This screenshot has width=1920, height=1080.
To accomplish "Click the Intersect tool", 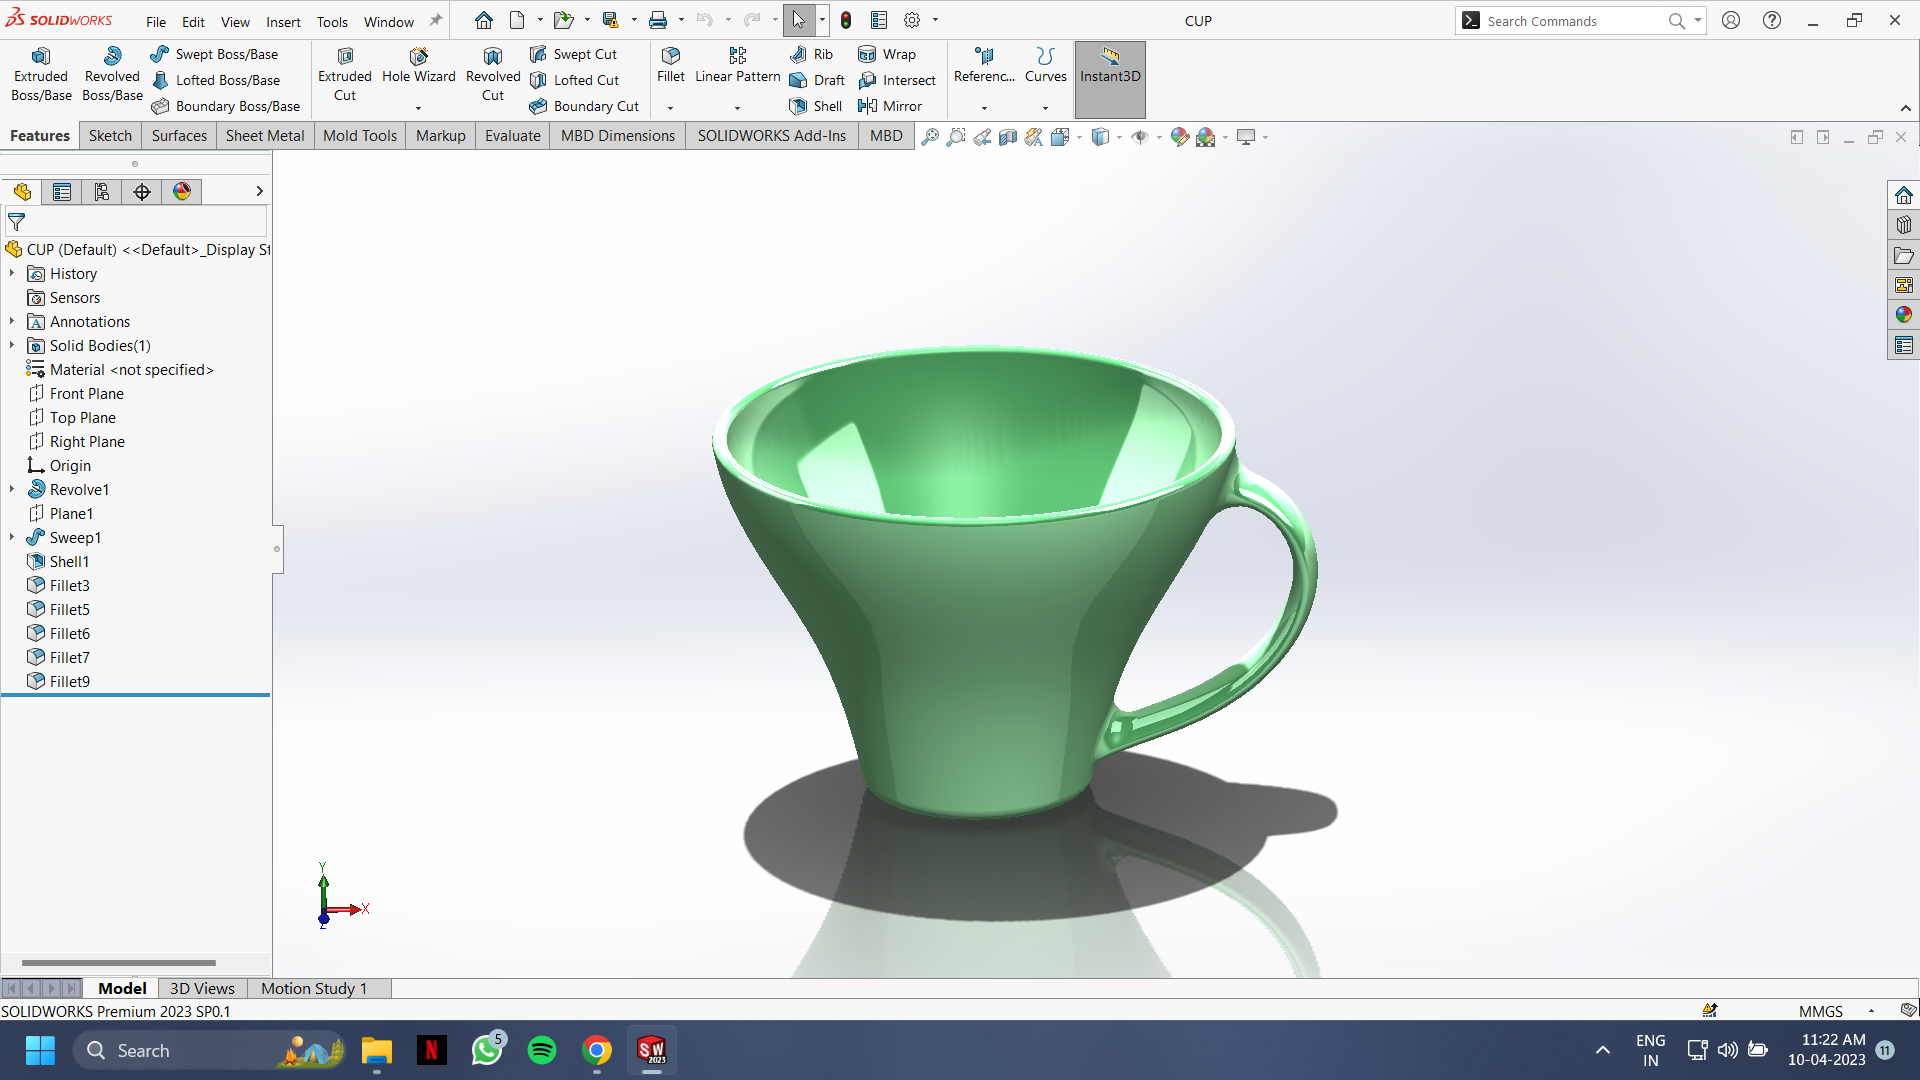I will (x=898, y=80).
